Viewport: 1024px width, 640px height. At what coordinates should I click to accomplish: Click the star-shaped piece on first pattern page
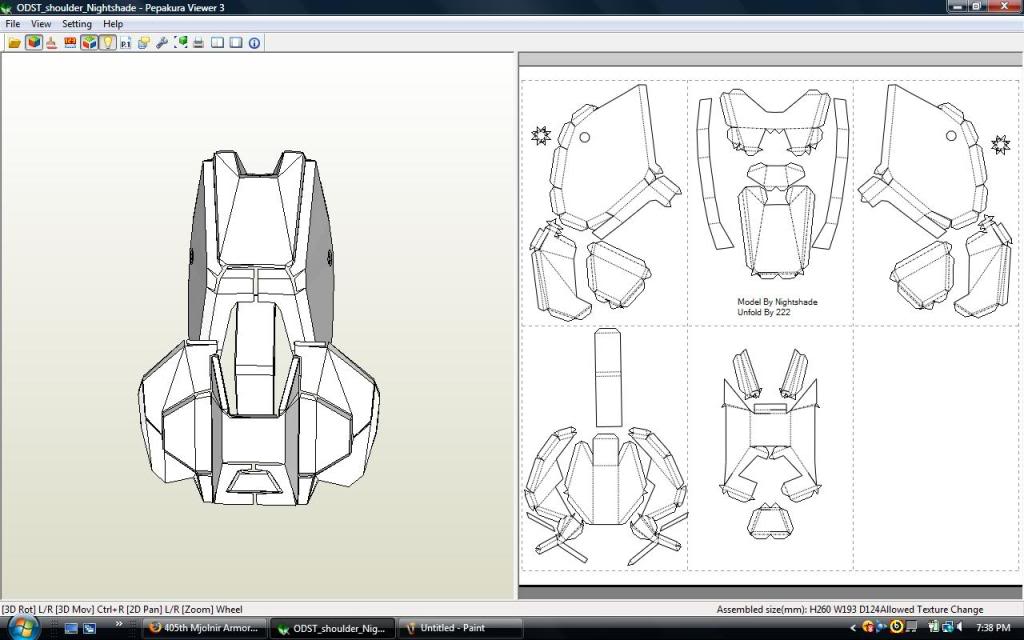(x=541, y=135)
